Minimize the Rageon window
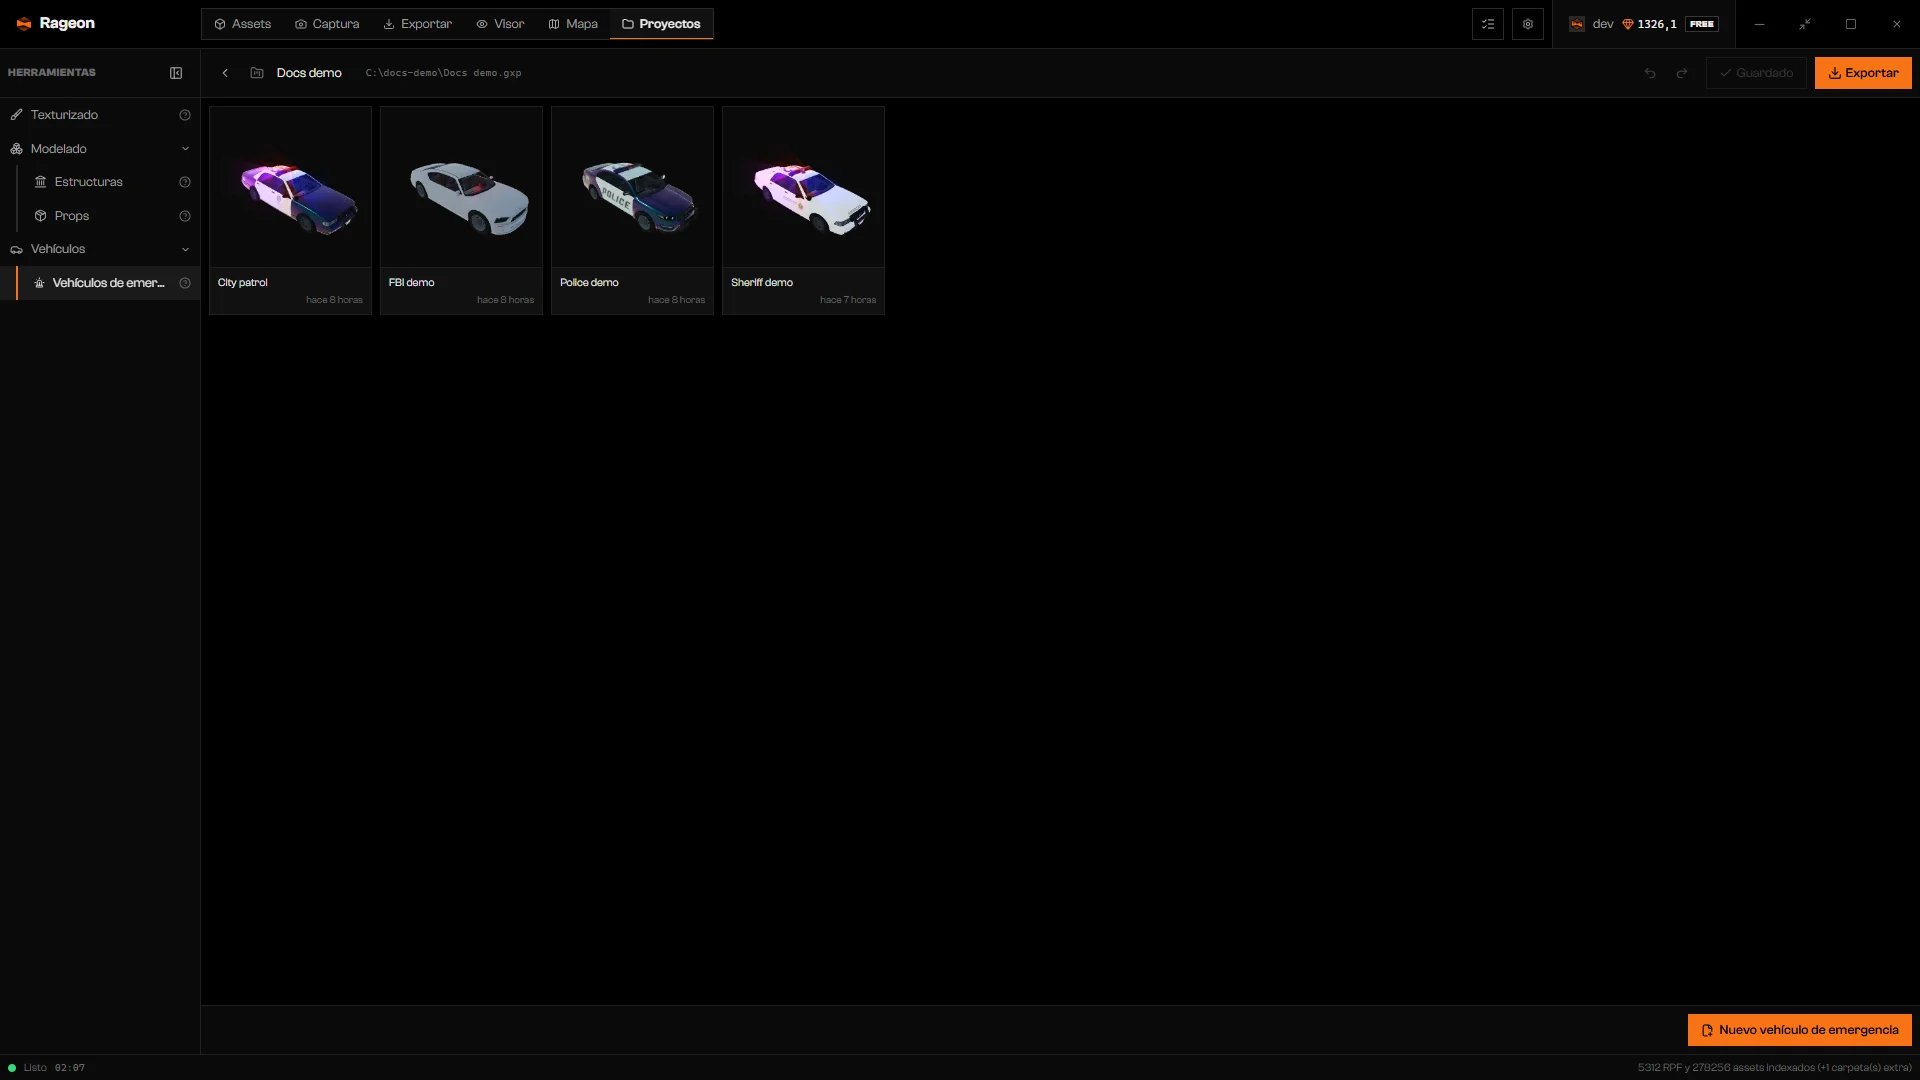The image size is (1920, 1080). point(1759,24)
